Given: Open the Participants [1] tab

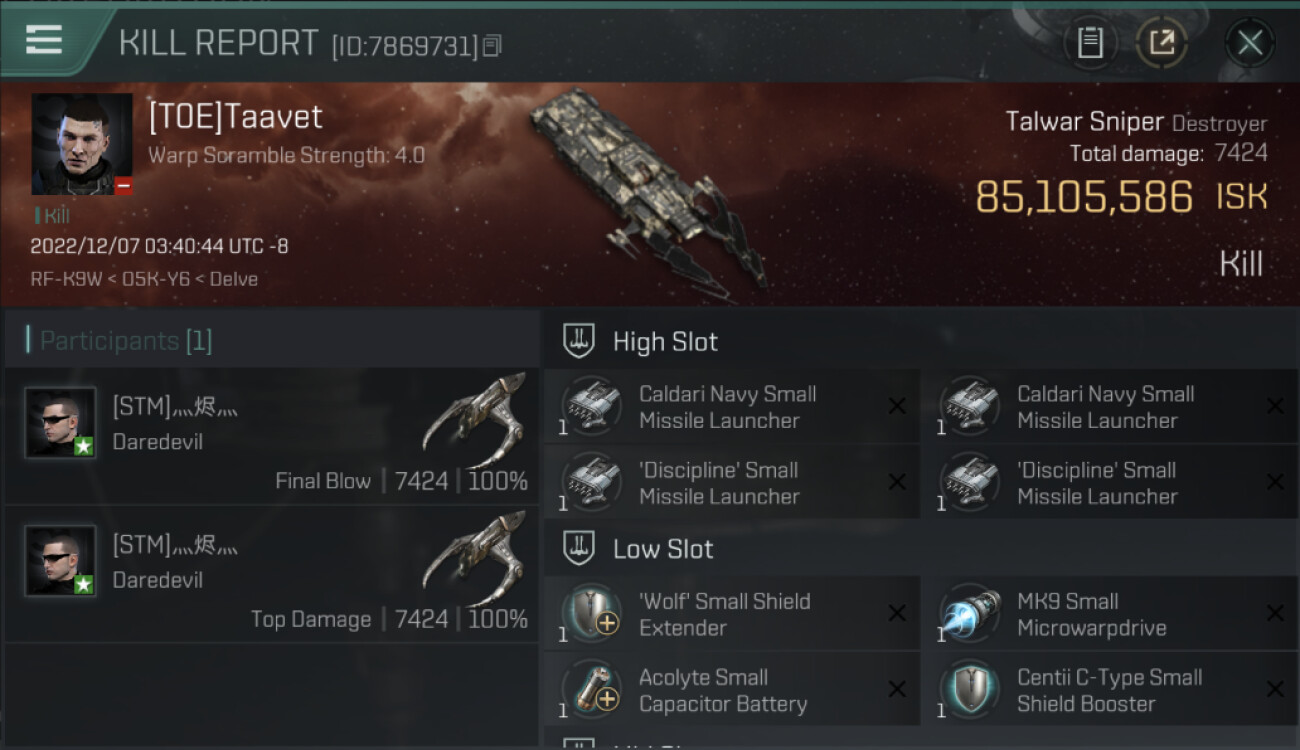Looking at the screenshot, I should tap(126, 340).
